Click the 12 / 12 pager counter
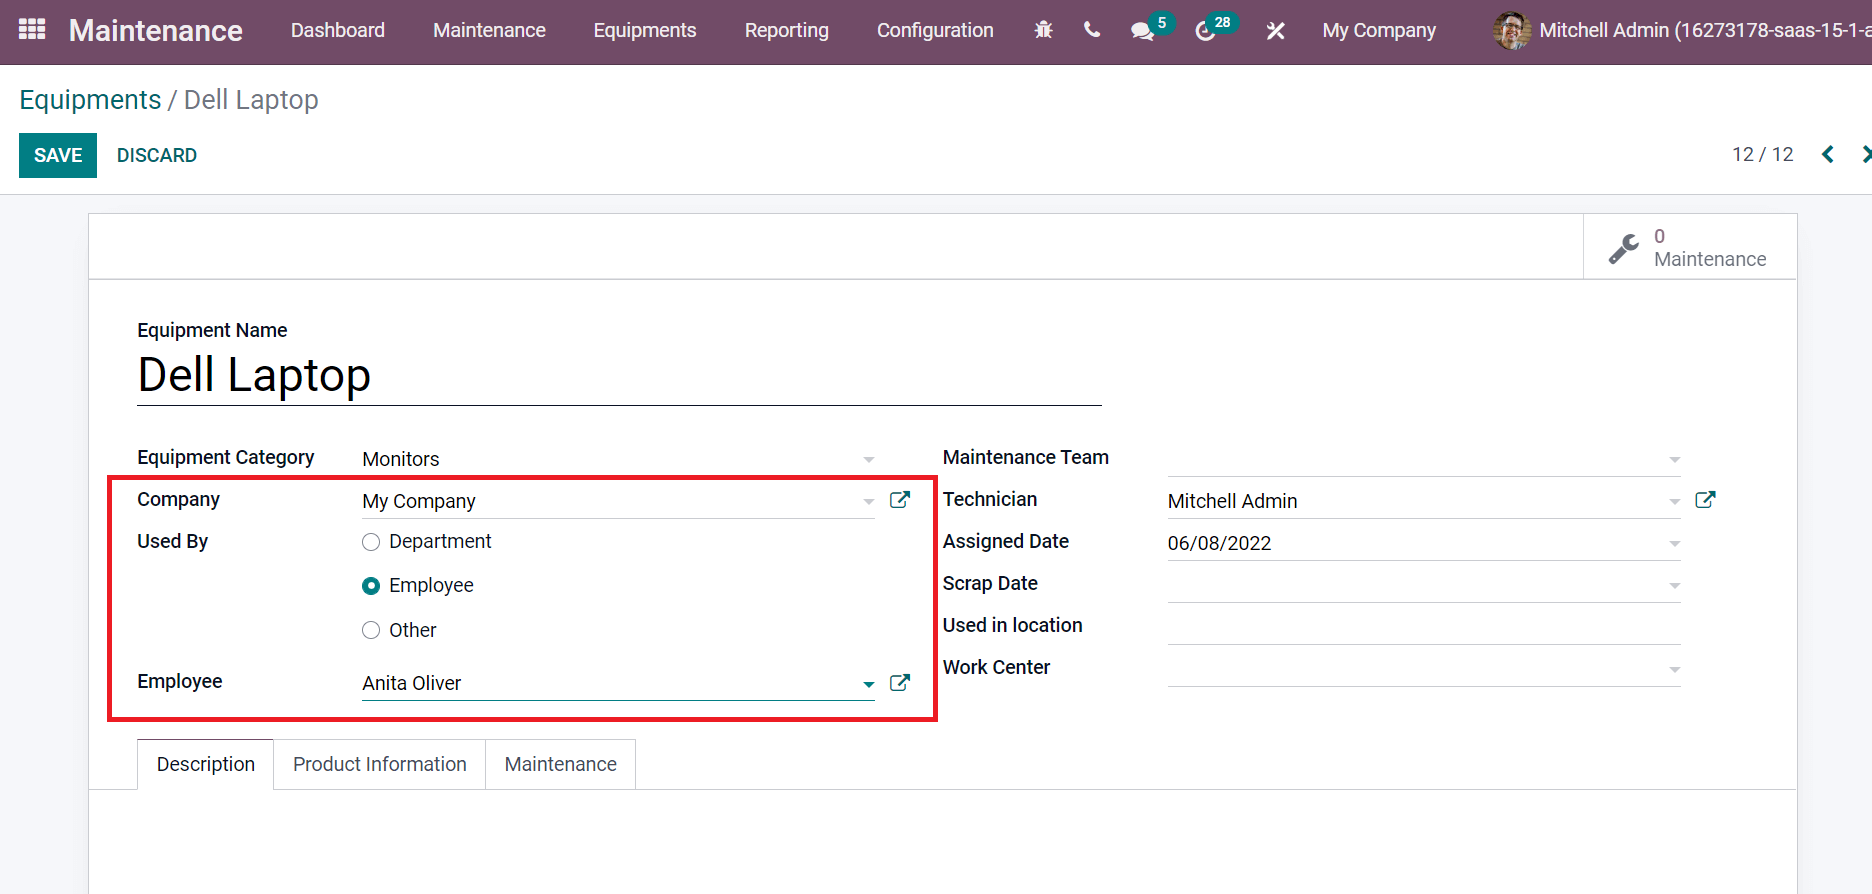The width and height of the screenshot is (1872, 894). point(1762,154)
